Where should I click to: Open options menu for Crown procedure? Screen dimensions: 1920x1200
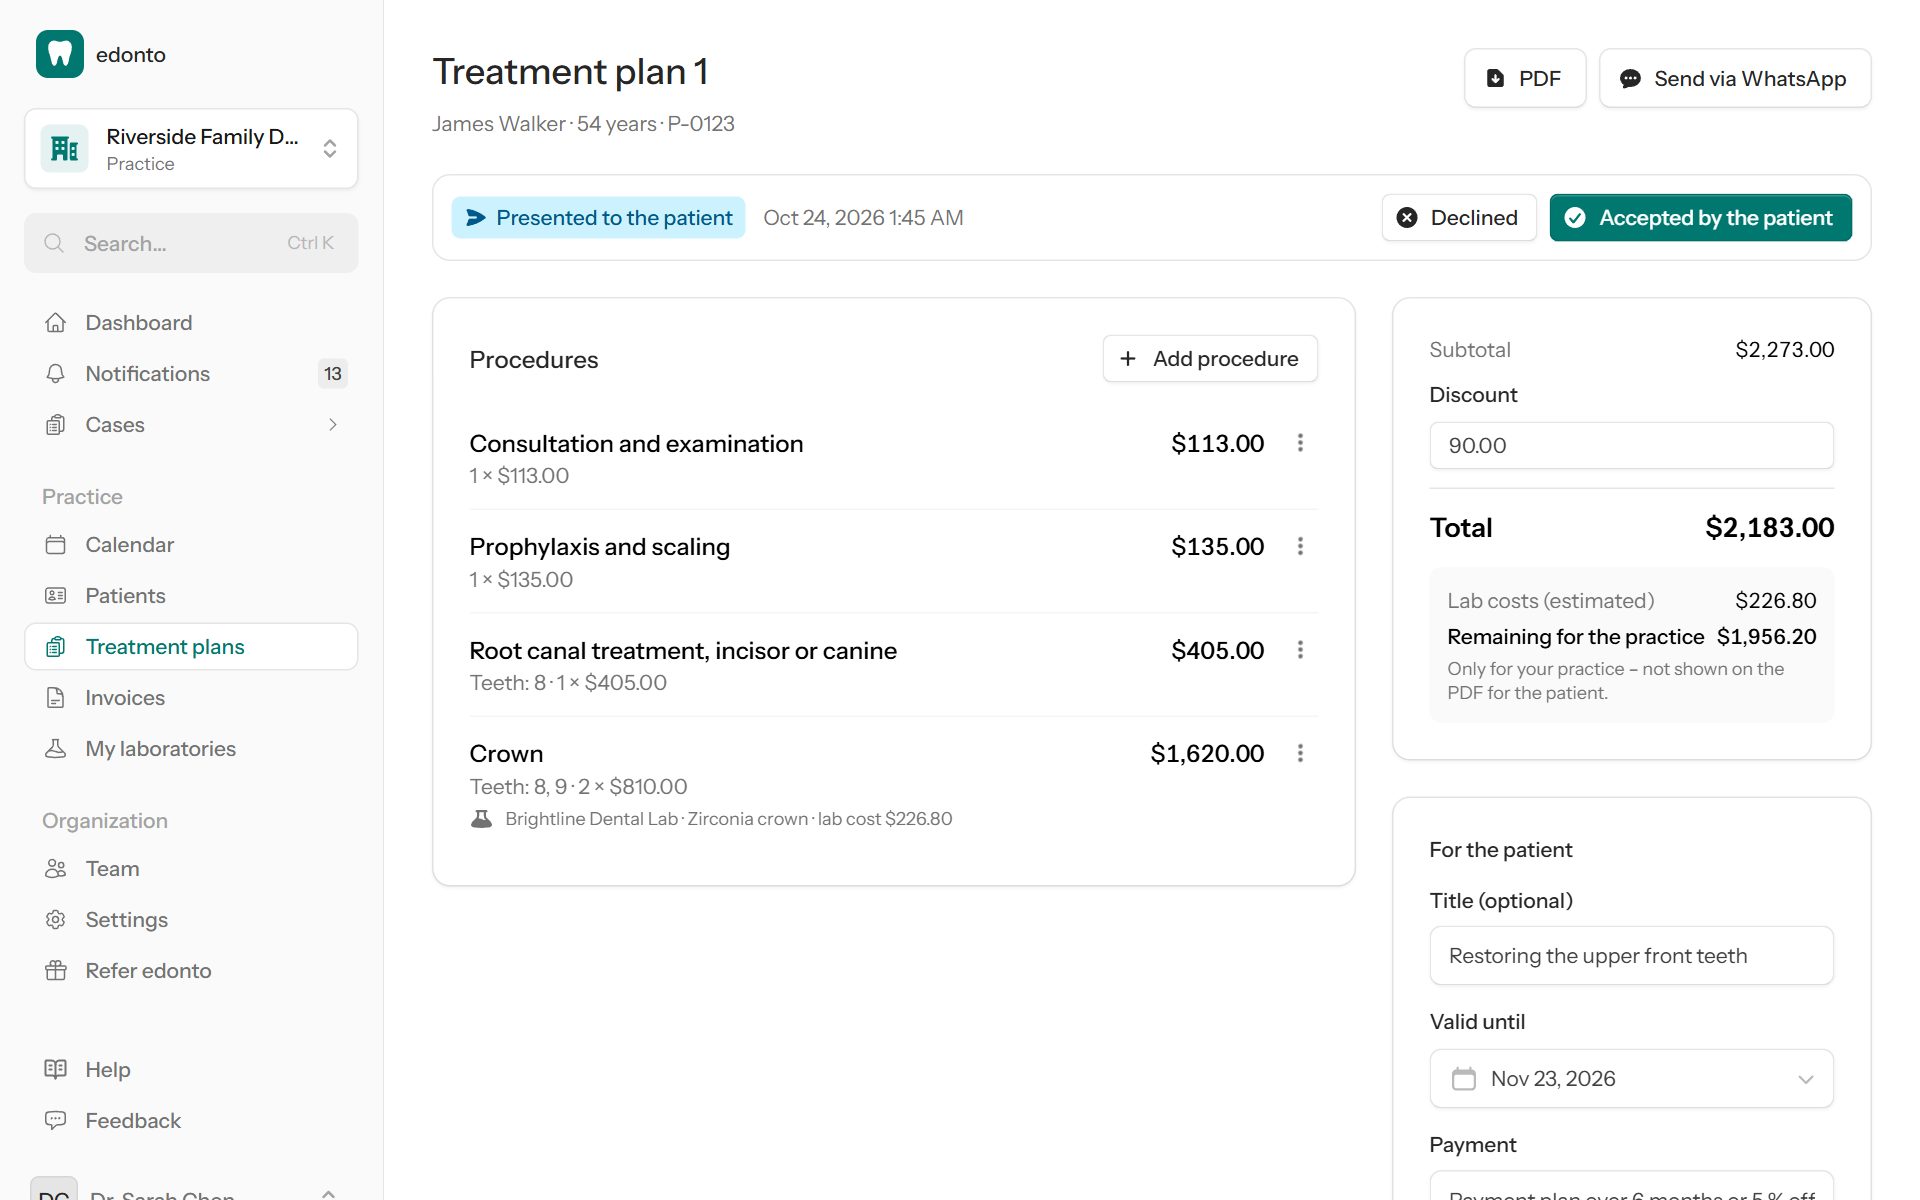click(1300, 753)
